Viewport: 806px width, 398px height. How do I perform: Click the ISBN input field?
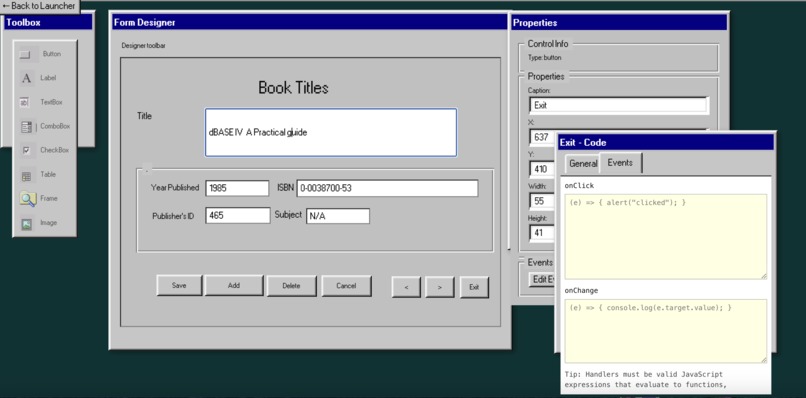[388, 188]
